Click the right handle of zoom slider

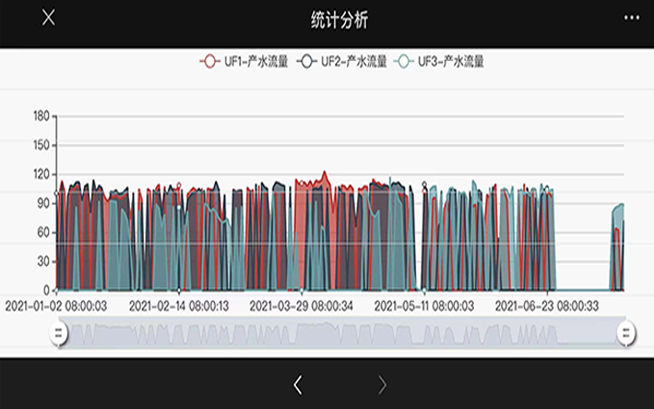pos(626,333)
